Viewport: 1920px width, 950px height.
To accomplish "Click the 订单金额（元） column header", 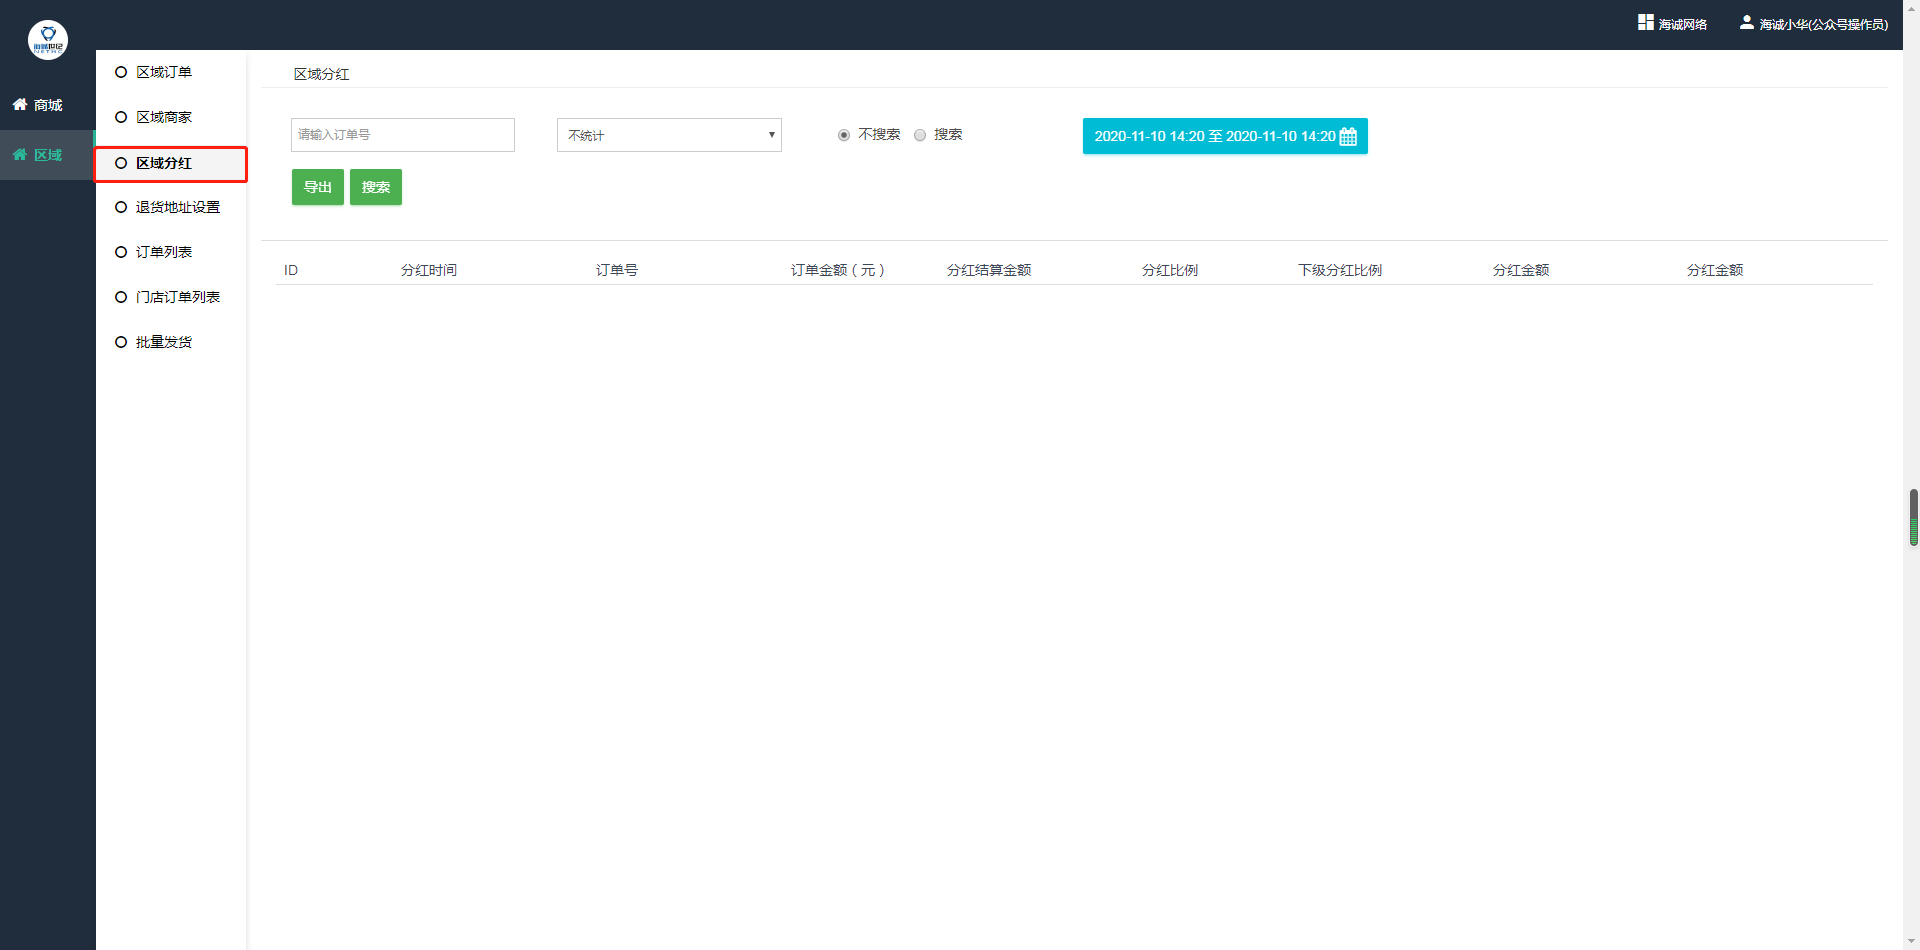I will tap(838, 270).
